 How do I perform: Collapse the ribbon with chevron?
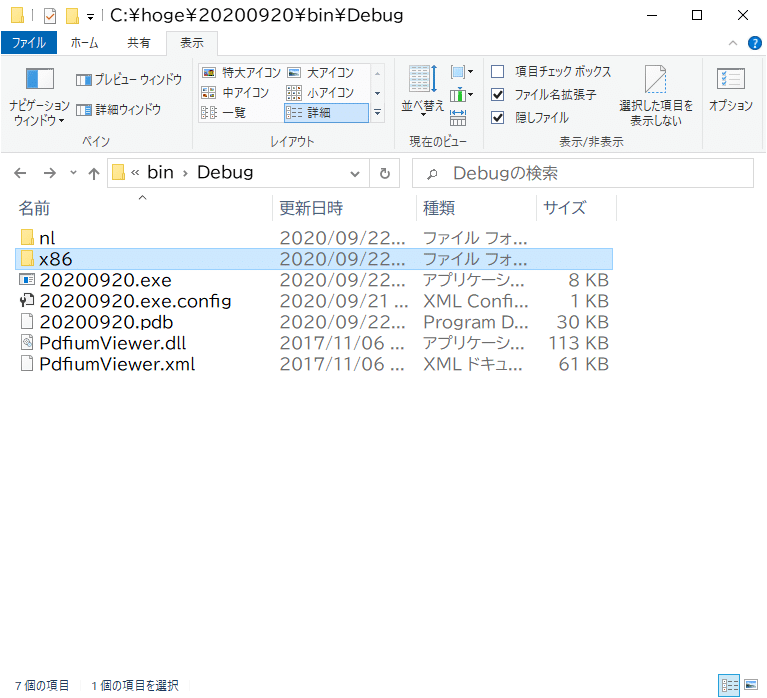(x=733, y=43)
